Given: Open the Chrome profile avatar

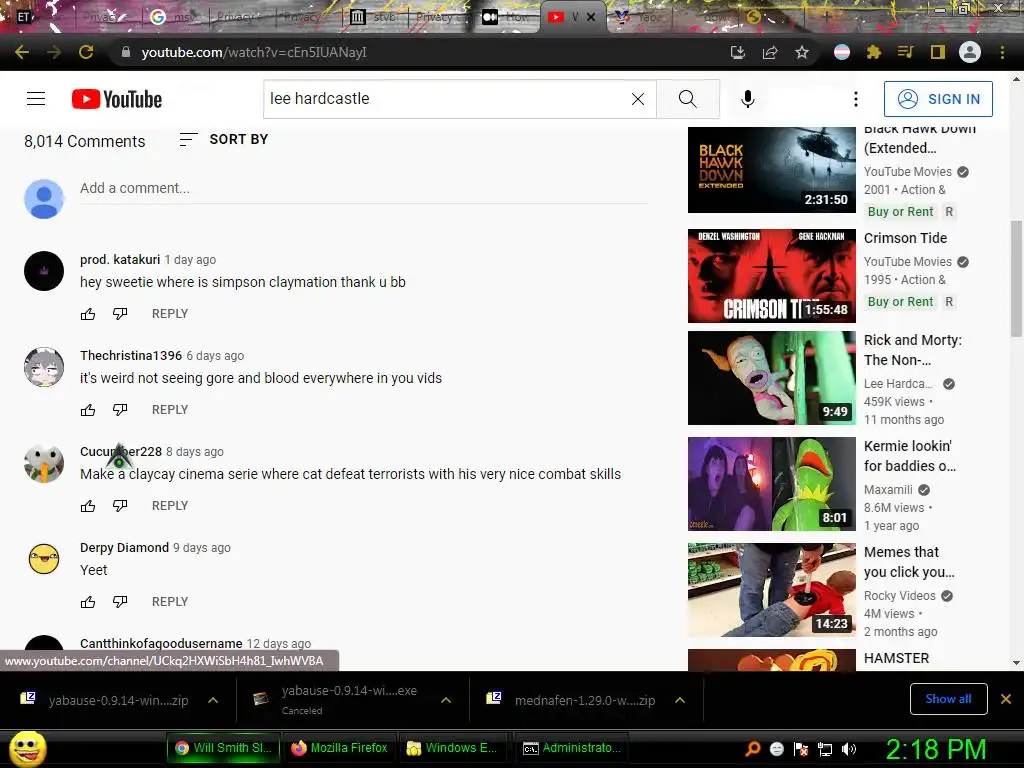Looking at the screenshot, I should click(x=970, y=52).
